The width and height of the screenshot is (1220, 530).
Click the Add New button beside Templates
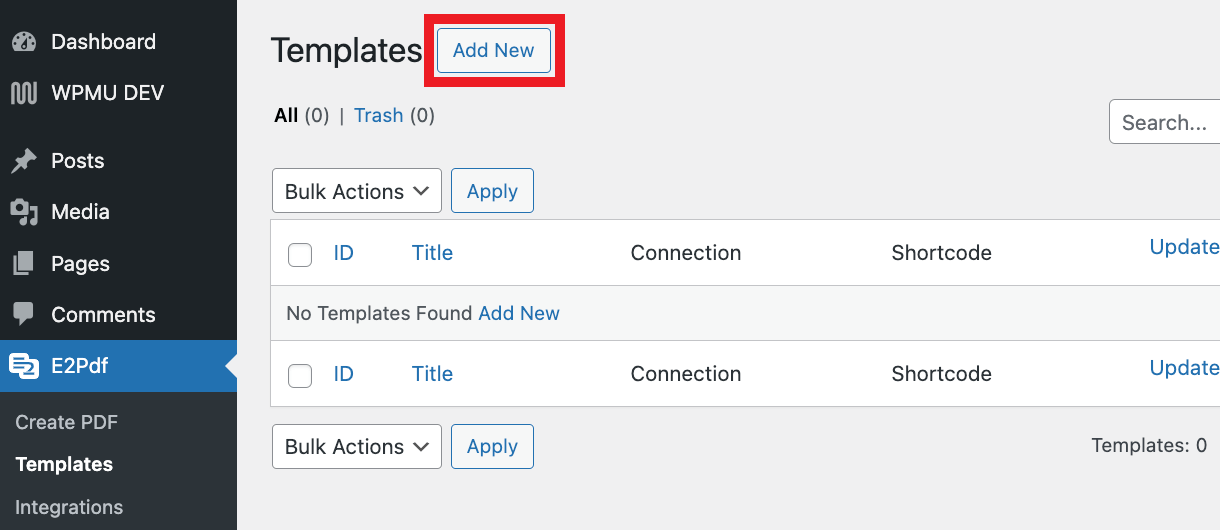tap(494, 50)
